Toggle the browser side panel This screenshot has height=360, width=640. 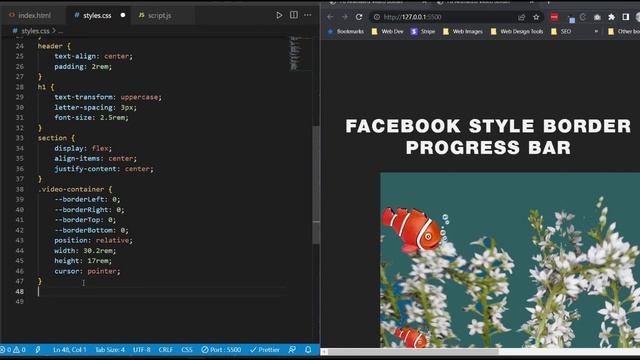pyautogui.click(x=625, y=17)
